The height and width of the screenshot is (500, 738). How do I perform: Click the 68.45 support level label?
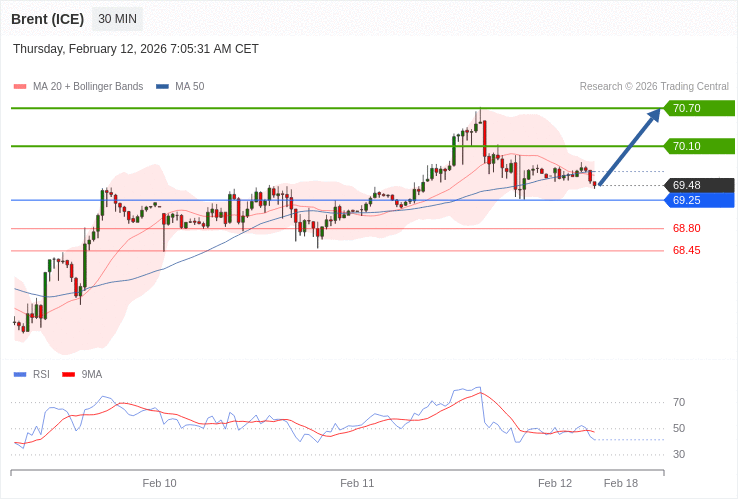686,250
